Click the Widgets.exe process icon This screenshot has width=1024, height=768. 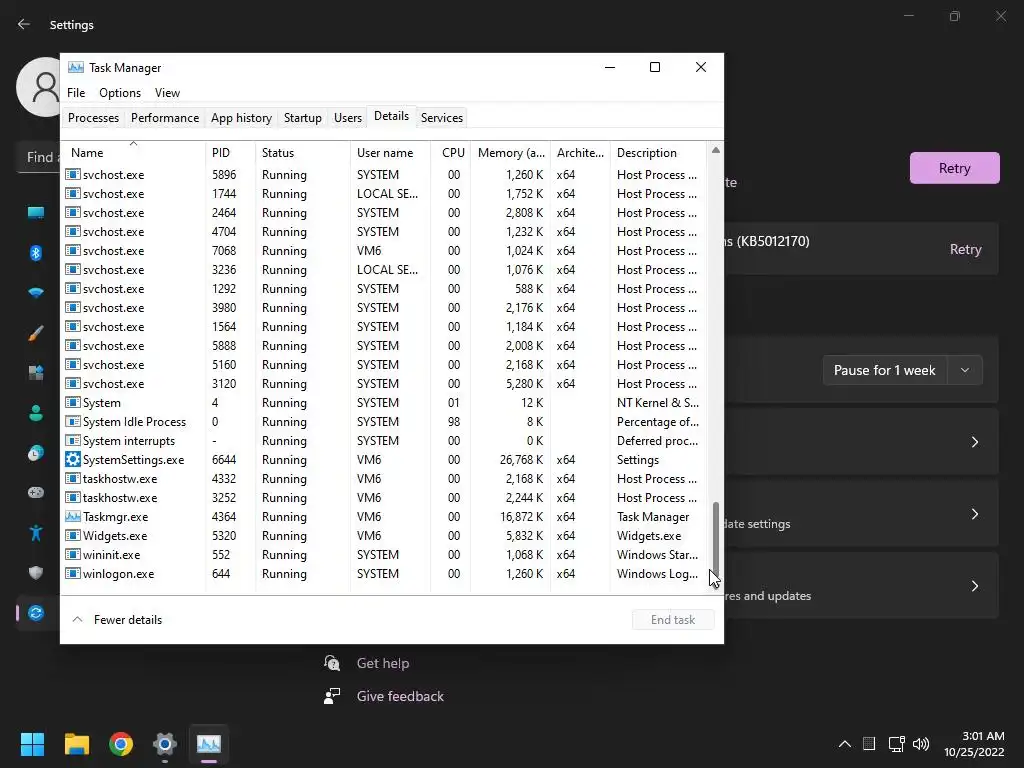tap(72, 536)
